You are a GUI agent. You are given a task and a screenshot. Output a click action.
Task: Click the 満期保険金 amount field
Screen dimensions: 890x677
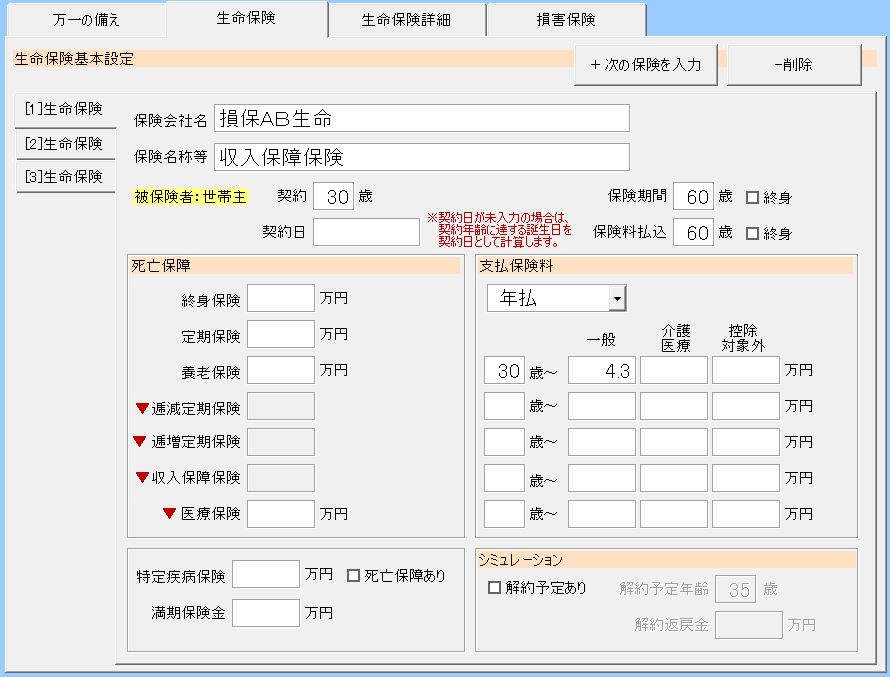[265, 612]
